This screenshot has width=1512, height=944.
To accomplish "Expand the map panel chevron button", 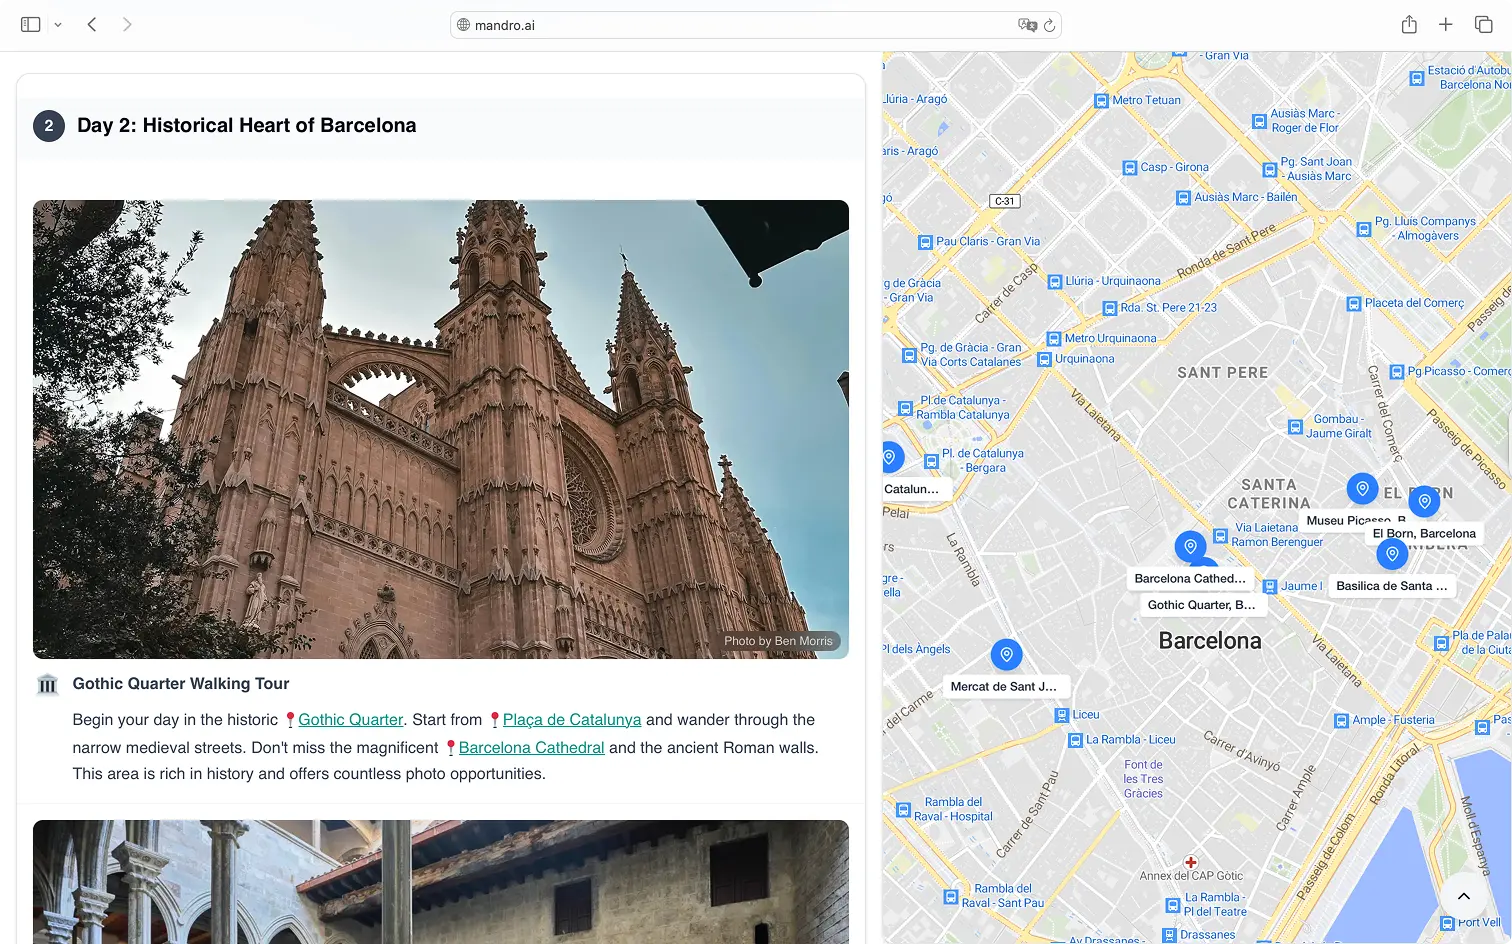I will pos(1463,896).
